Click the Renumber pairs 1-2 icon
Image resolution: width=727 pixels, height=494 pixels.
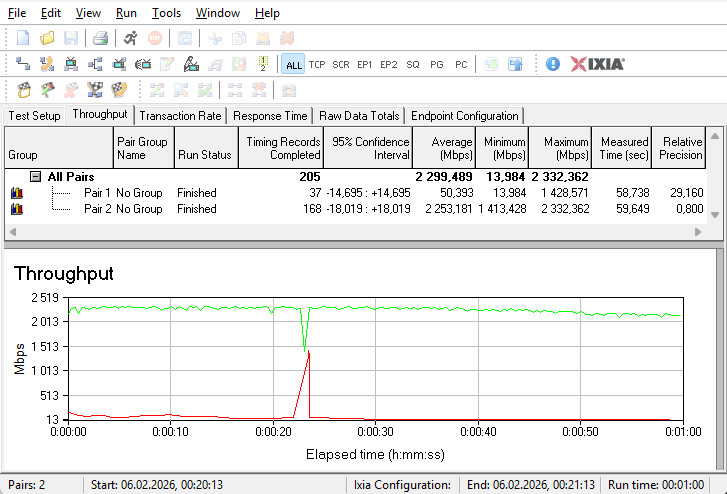(x=262, y=64)
